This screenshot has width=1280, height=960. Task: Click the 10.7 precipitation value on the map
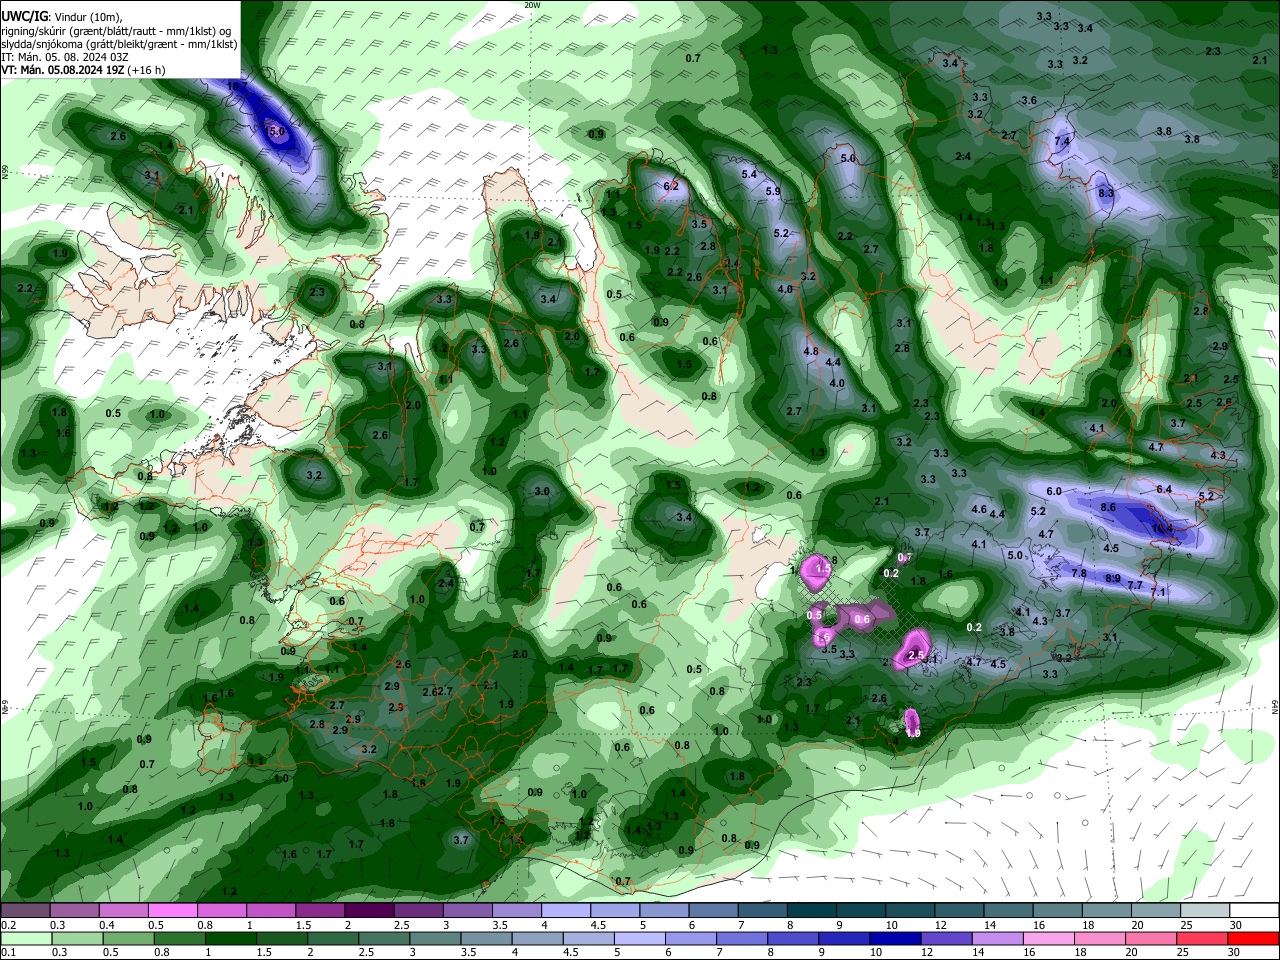tap(238, 87)
